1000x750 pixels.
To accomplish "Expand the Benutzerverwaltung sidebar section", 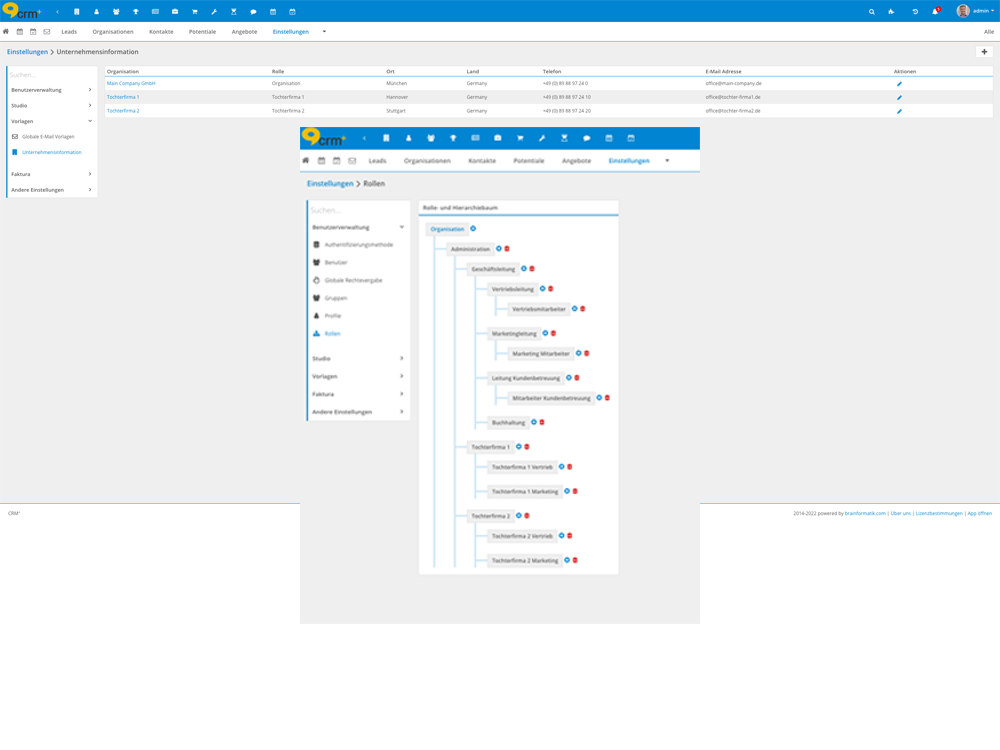I will [x=51, y=90].
